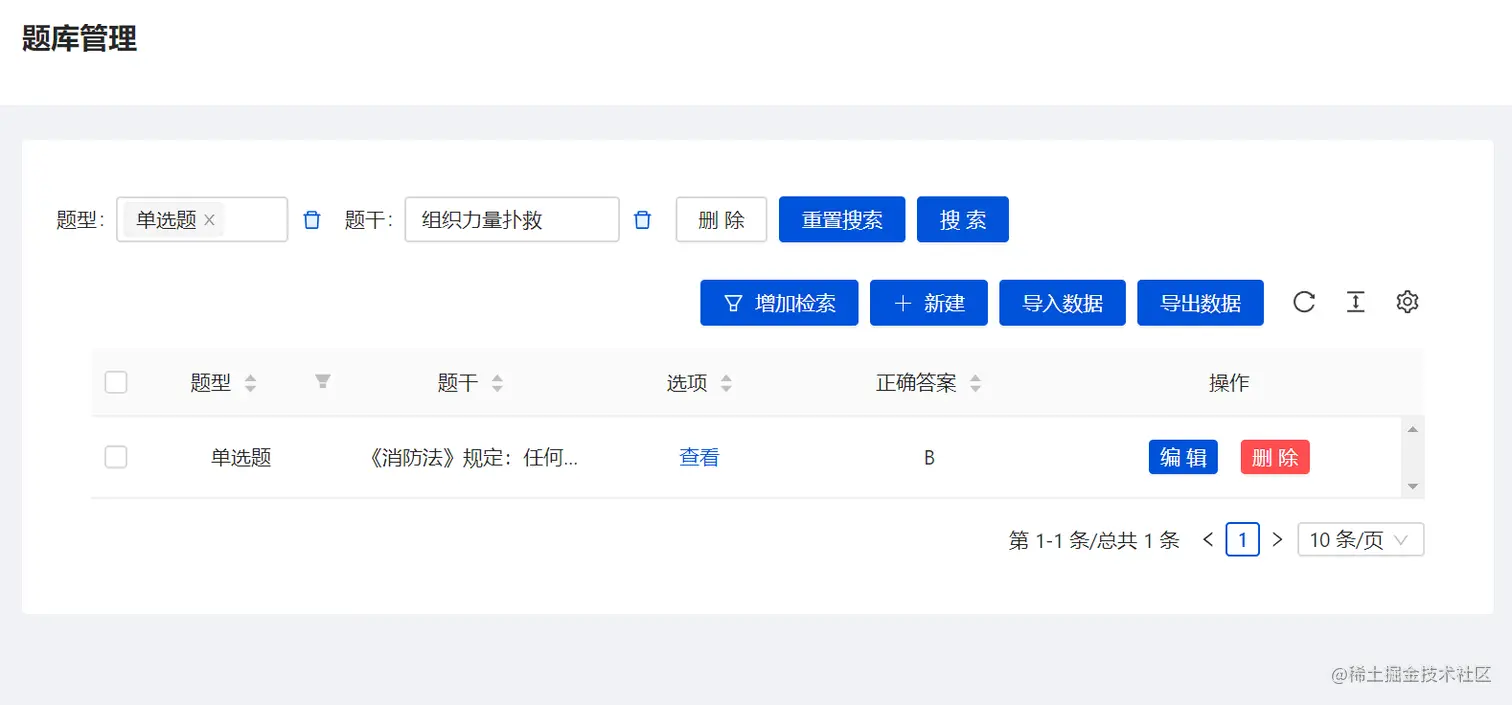Viewport: 1512px width, 705px height.
Task: Click the answer B cell
Action: coord(929,458)
